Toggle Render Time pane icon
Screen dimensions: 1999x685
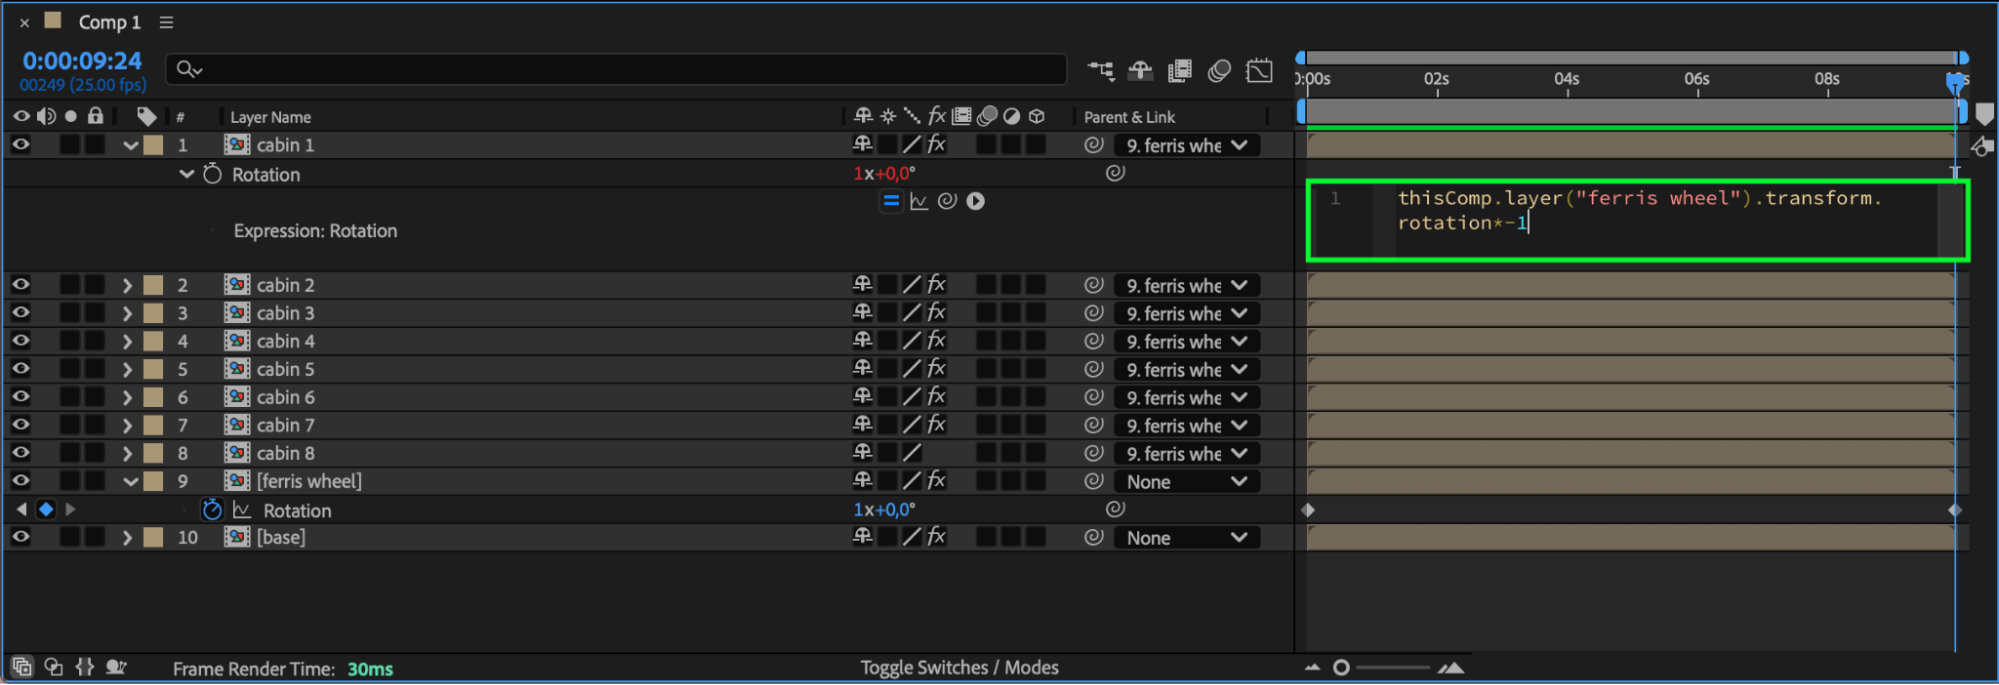pyautogui.click(x=116, y=667)
